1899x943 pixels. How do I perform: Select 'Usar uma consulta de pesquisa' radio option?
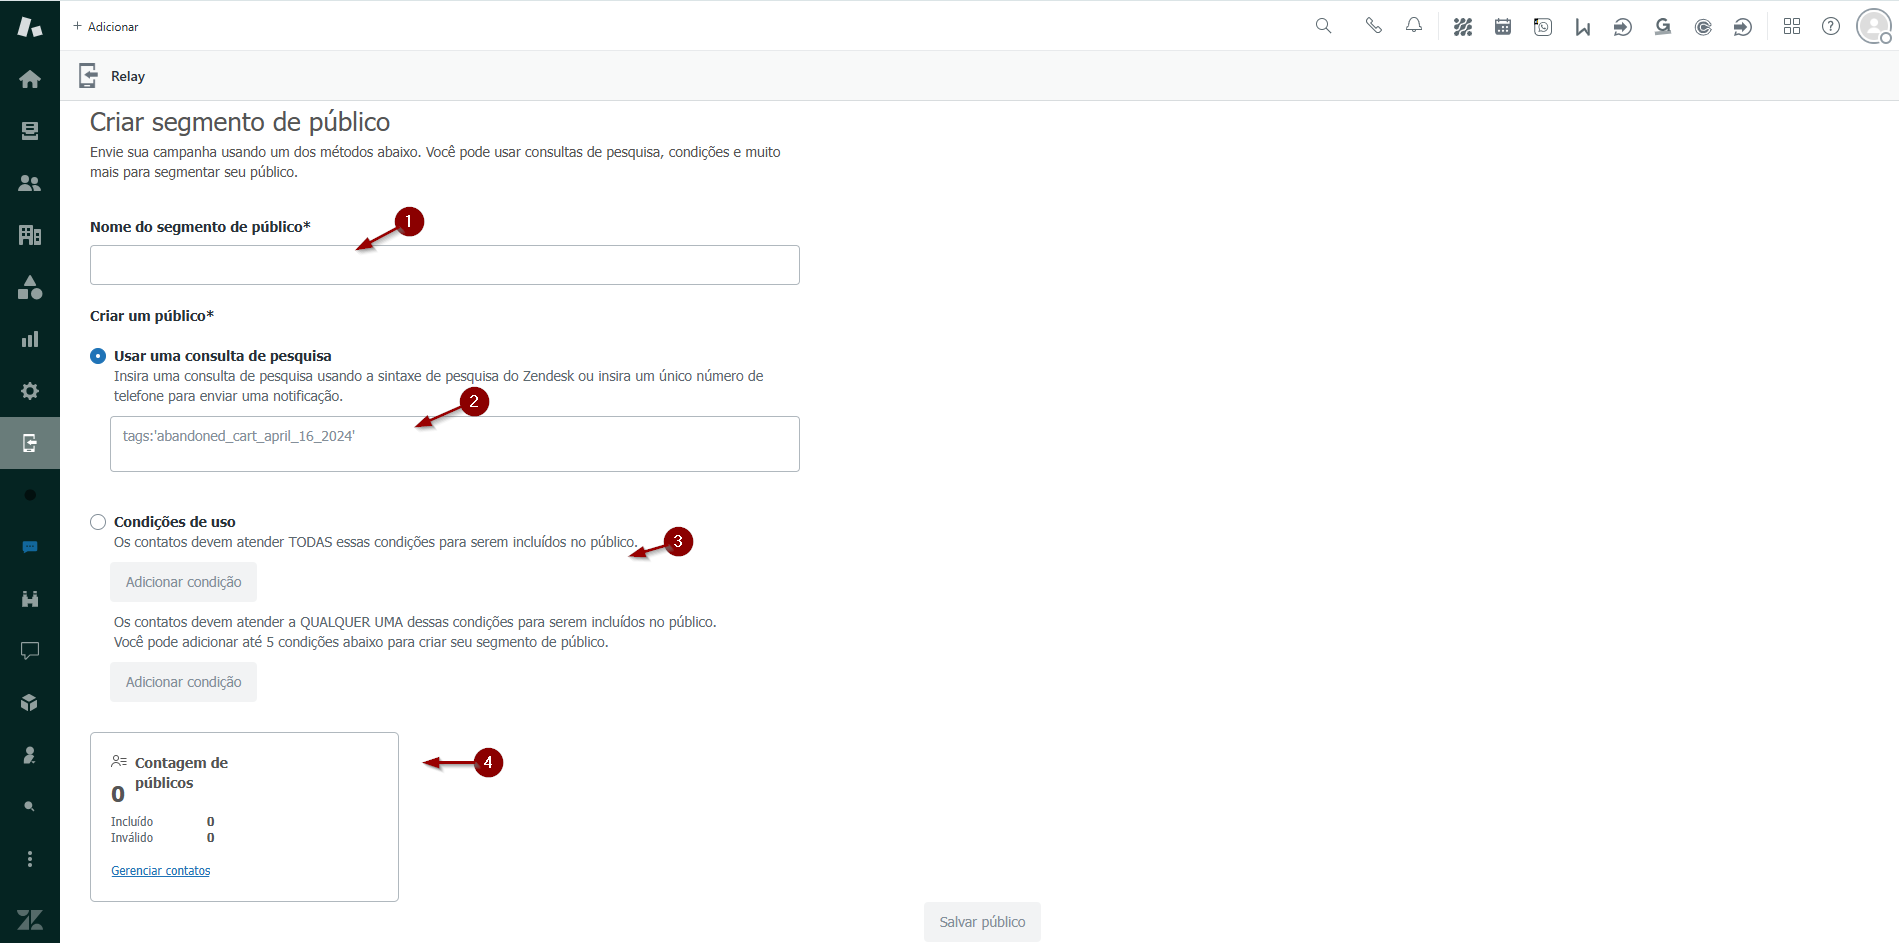98,356
